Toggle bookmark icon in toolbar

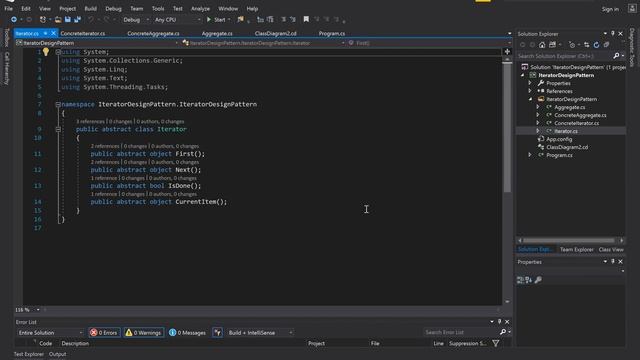coord(306,19)
